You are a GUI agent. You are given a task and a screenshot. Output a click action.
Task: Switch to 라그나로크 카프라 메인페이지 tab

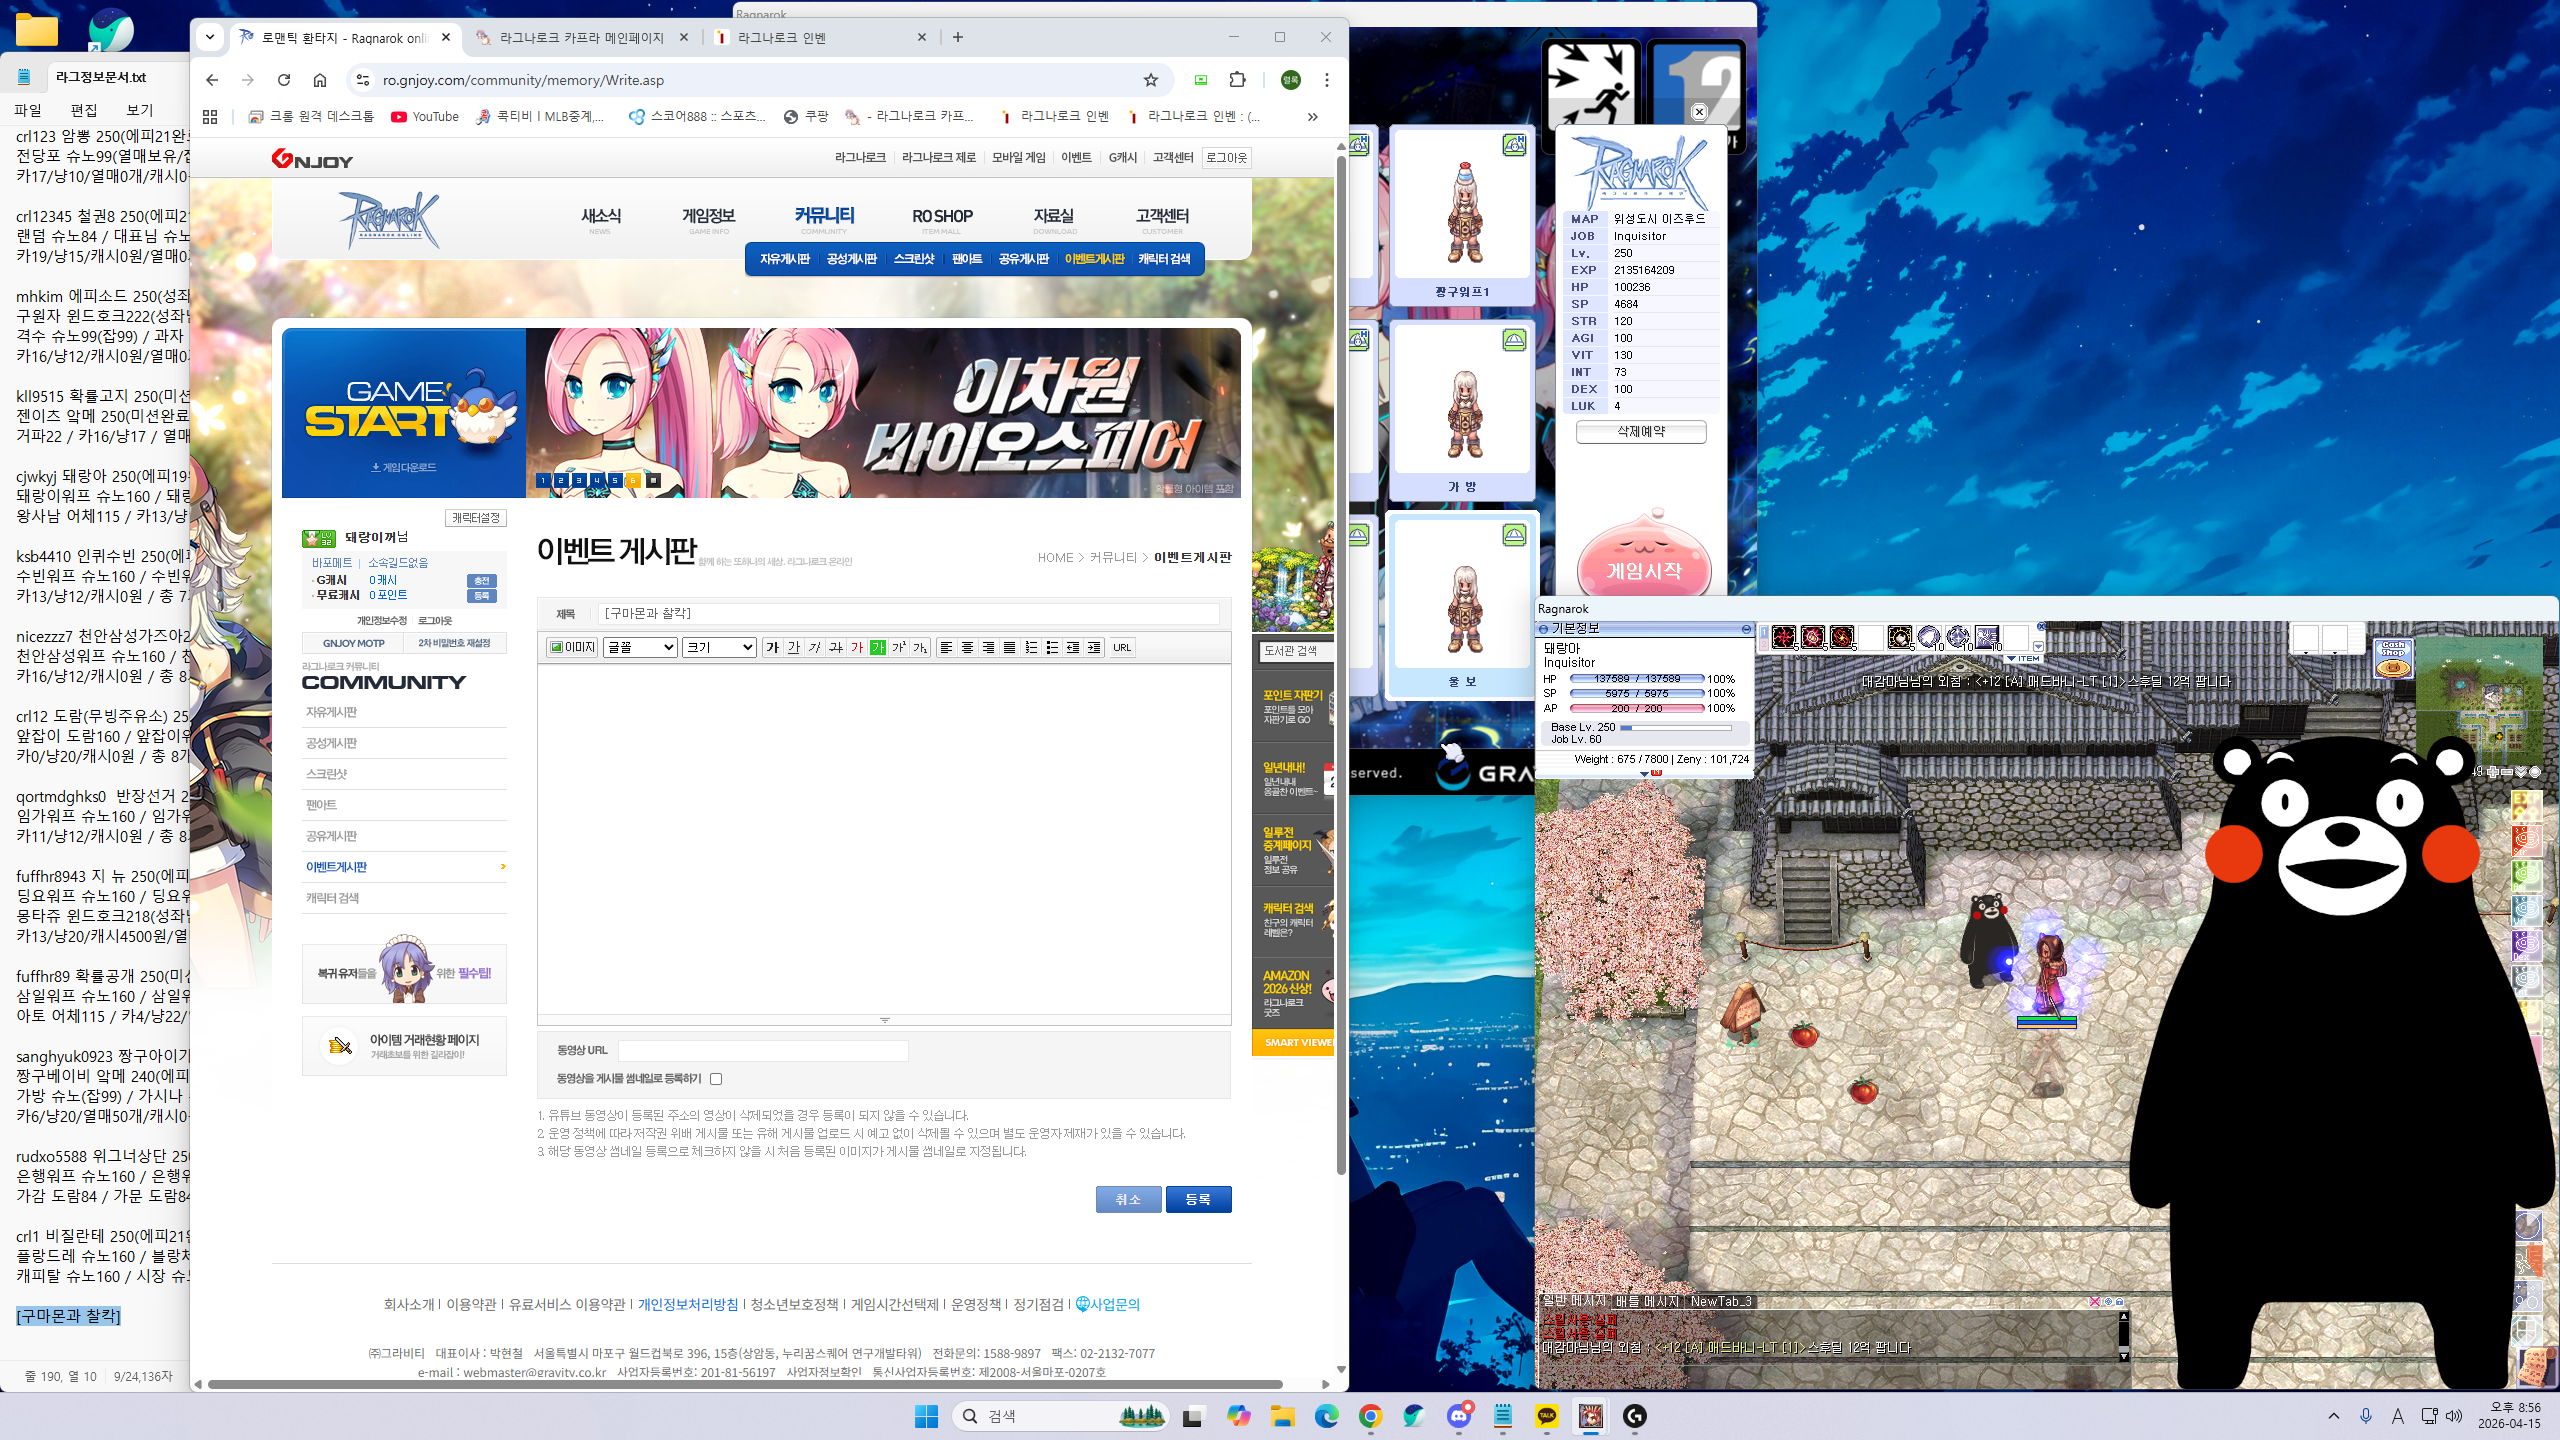581,38
